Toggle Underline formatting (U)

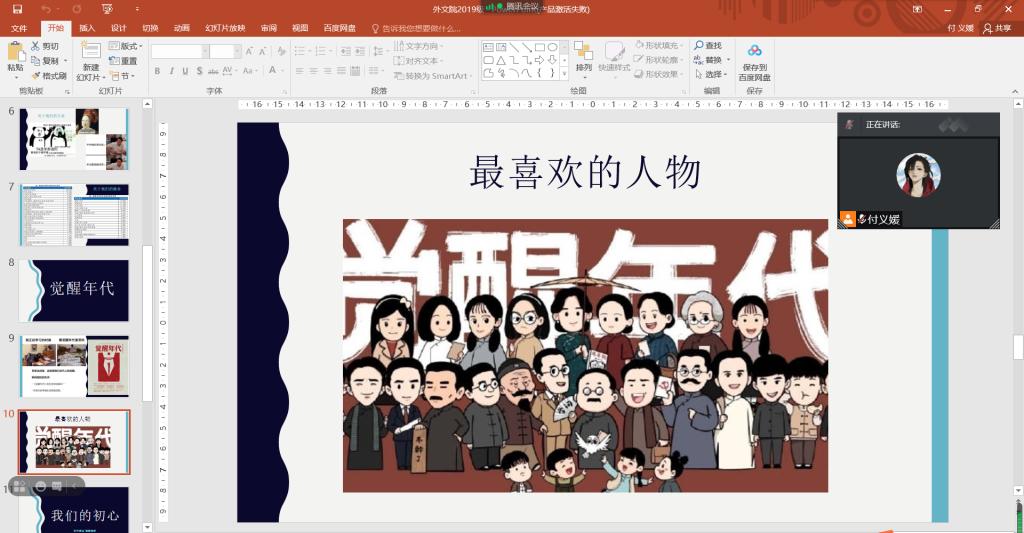pyautogui.click(x=186, y=71)
